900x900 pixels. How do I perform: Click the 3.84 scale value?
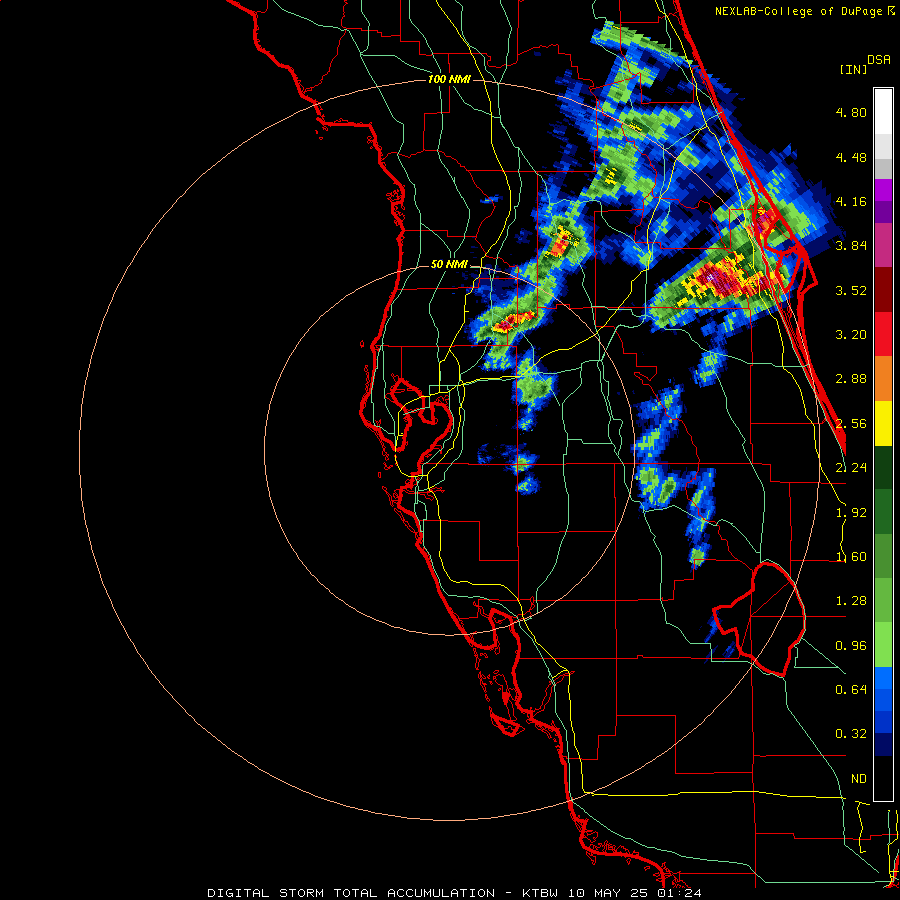click(851, 246)
